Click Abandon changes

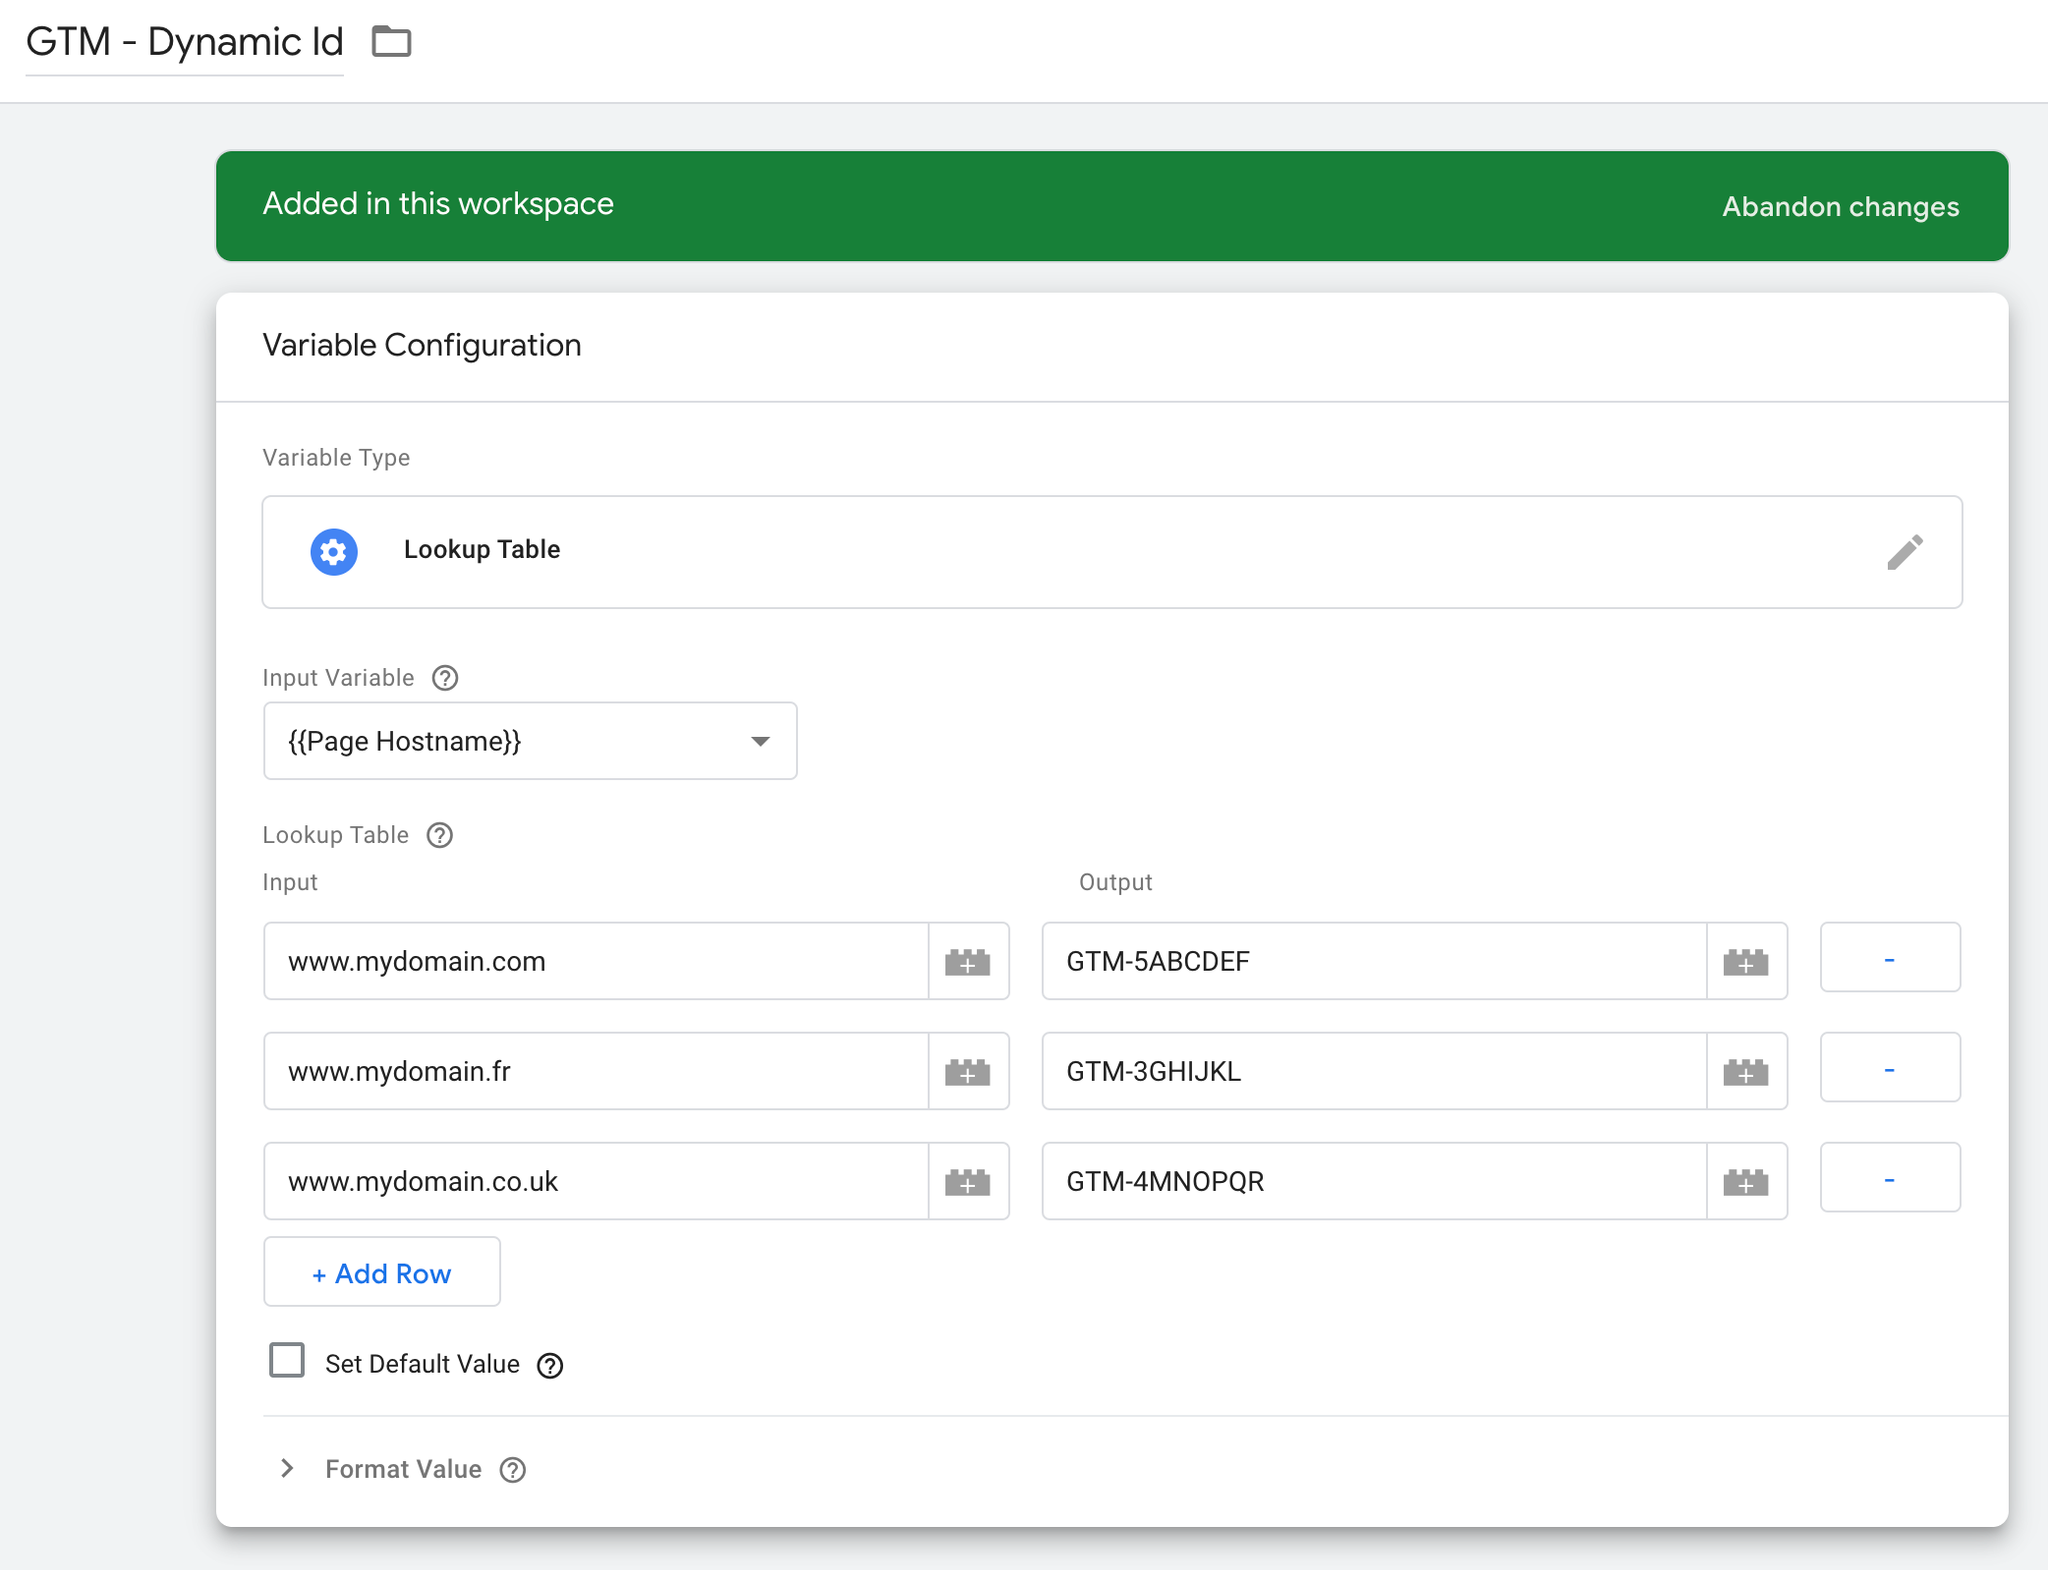pos(1840,207)
